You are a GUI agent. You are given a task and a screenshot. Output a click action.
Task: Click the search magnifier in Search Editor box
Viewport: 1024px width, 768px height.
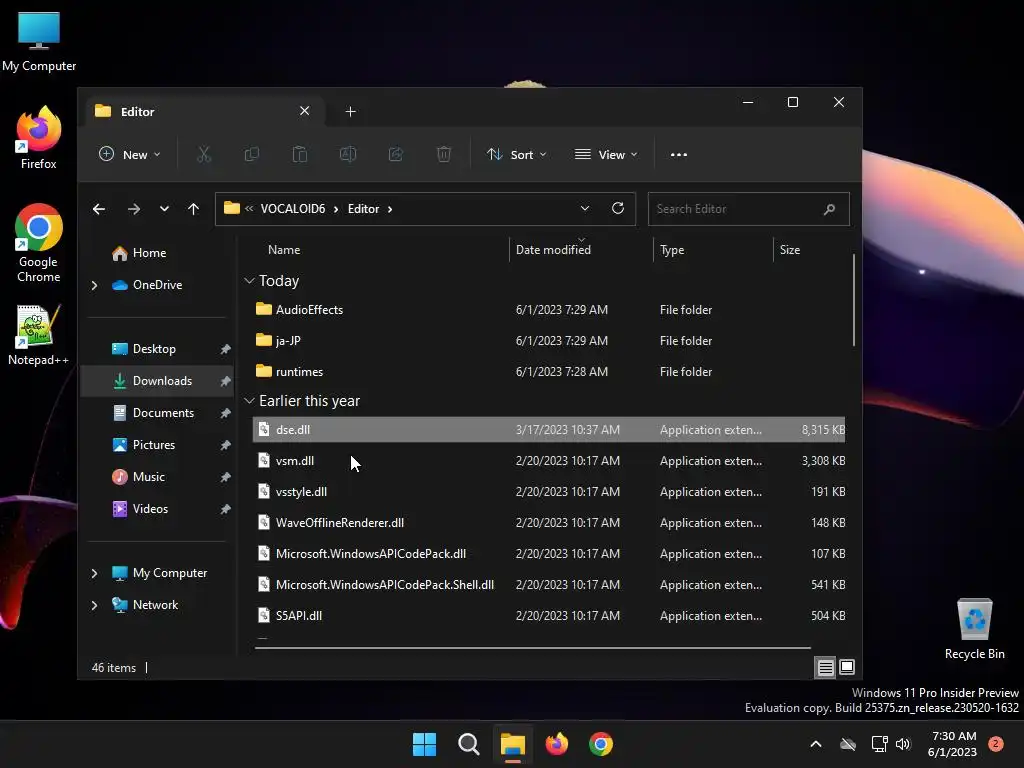point(829,209)
